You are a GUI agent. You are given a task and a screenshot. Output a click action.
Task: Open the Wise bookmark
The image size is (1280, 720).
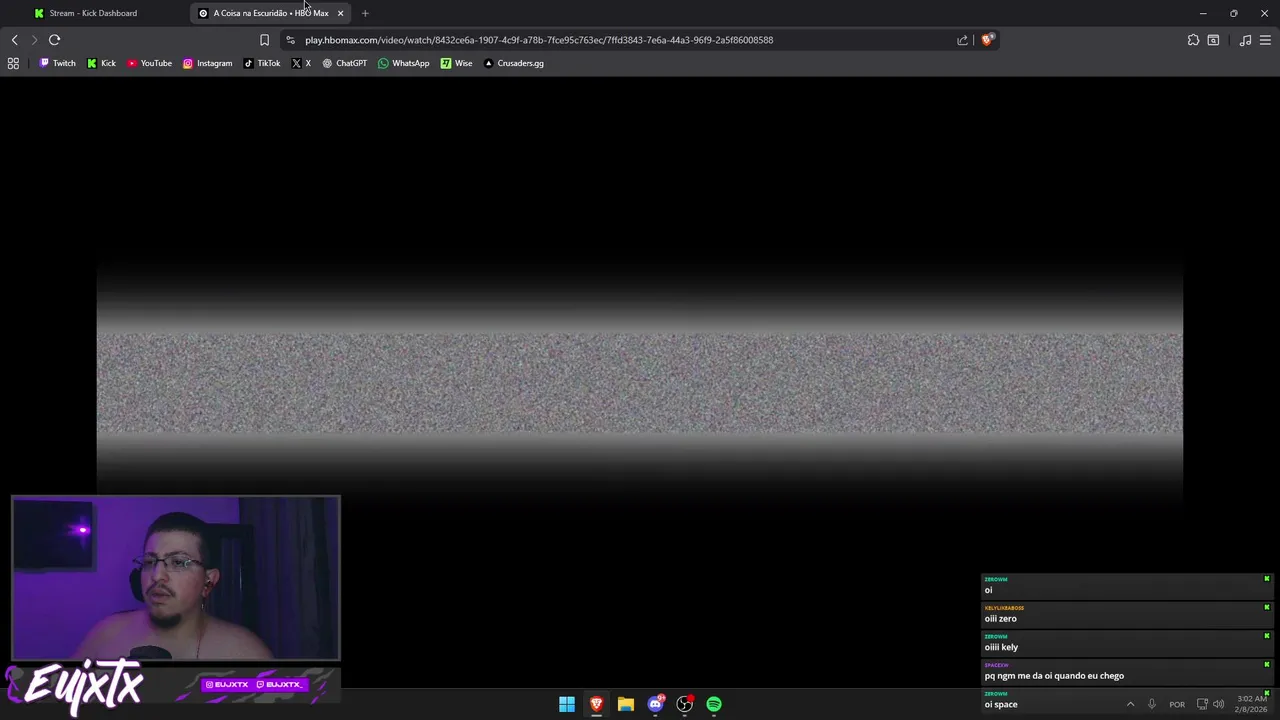456,63
